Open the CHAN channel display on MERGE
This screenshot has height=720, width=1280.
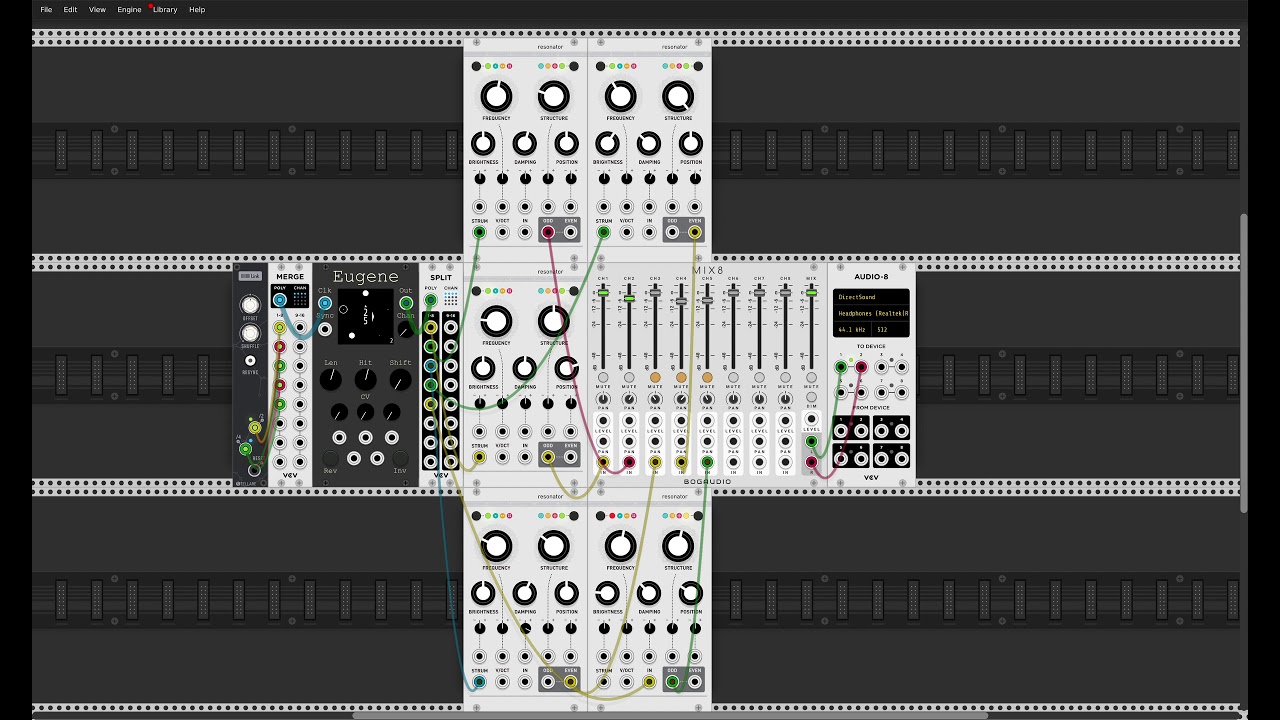(x=300, y=299)
